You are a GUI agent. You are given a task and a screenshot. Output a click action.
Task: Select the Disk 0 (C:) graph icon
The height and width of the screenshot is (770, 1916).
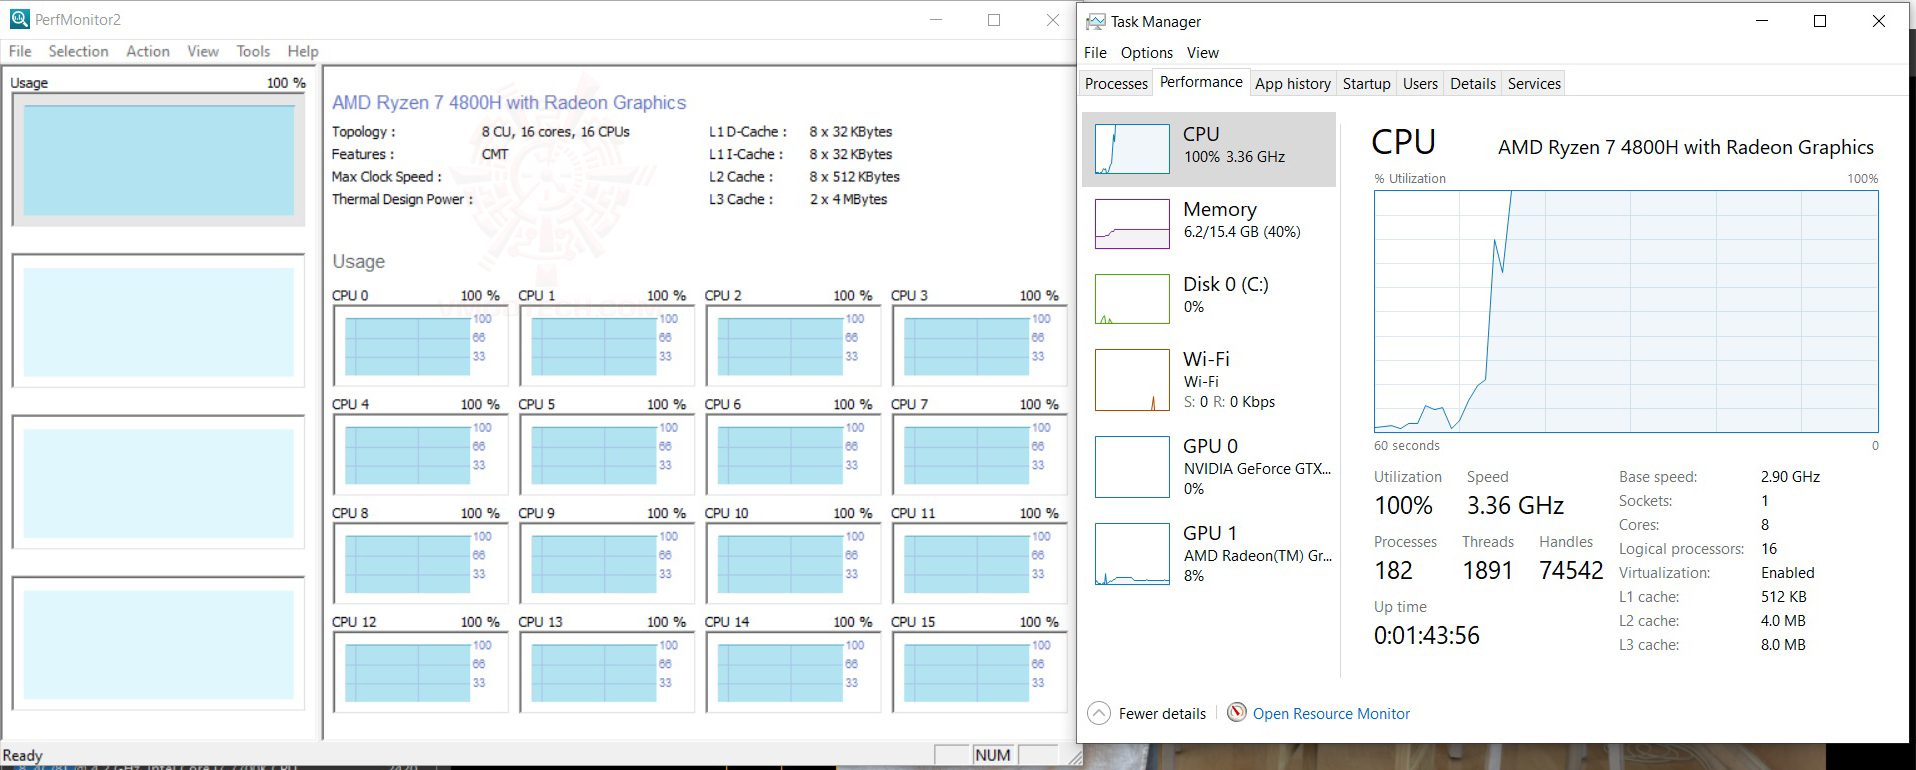coord(1132,299)
